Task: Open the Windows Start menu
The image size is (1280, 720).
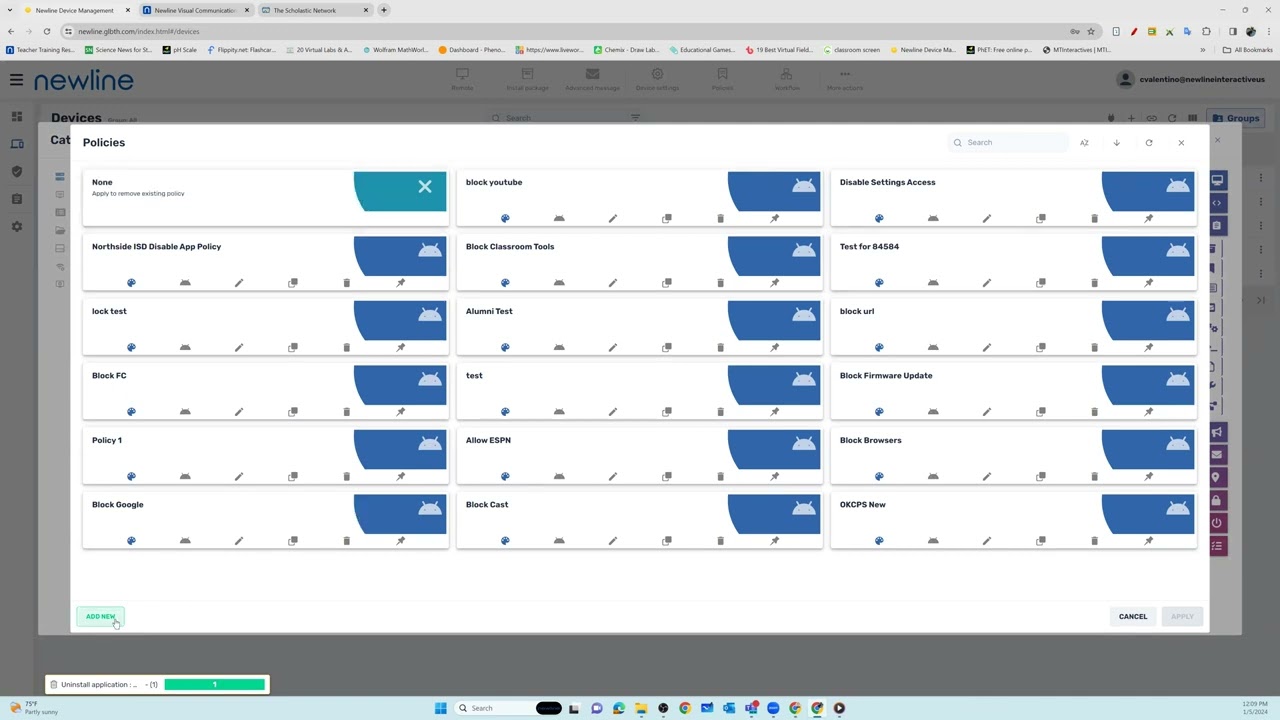Action: pyautogui.click(x=440, y=708)
